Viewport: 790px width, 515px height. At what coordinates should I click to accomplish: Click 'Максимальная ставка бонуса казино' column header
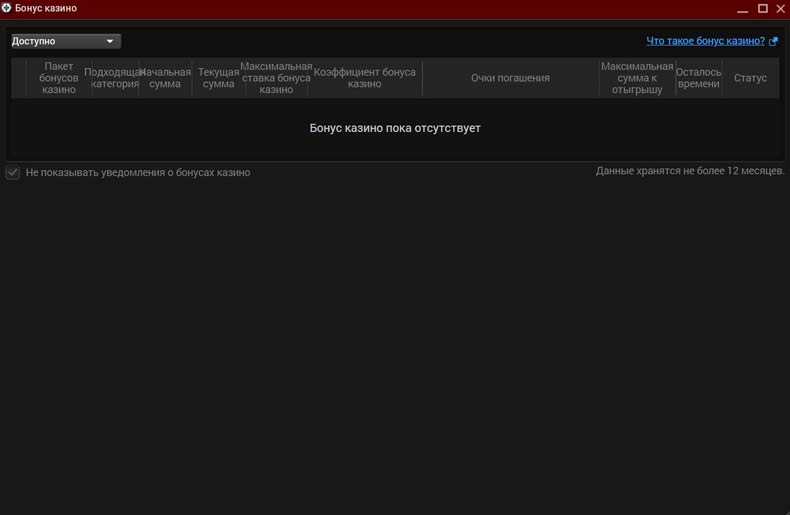[276, 78]
